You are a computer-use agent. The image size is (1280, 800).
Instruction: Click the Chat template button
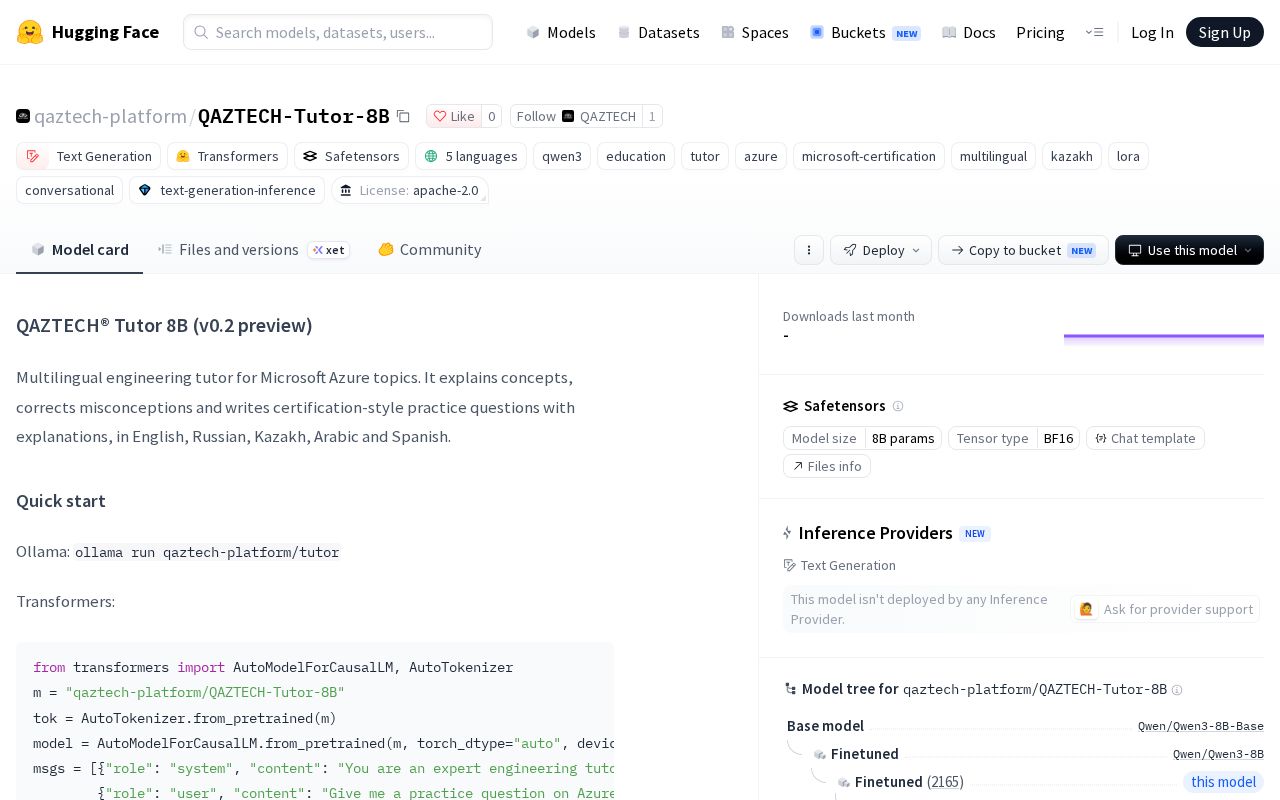point(1145,438)
